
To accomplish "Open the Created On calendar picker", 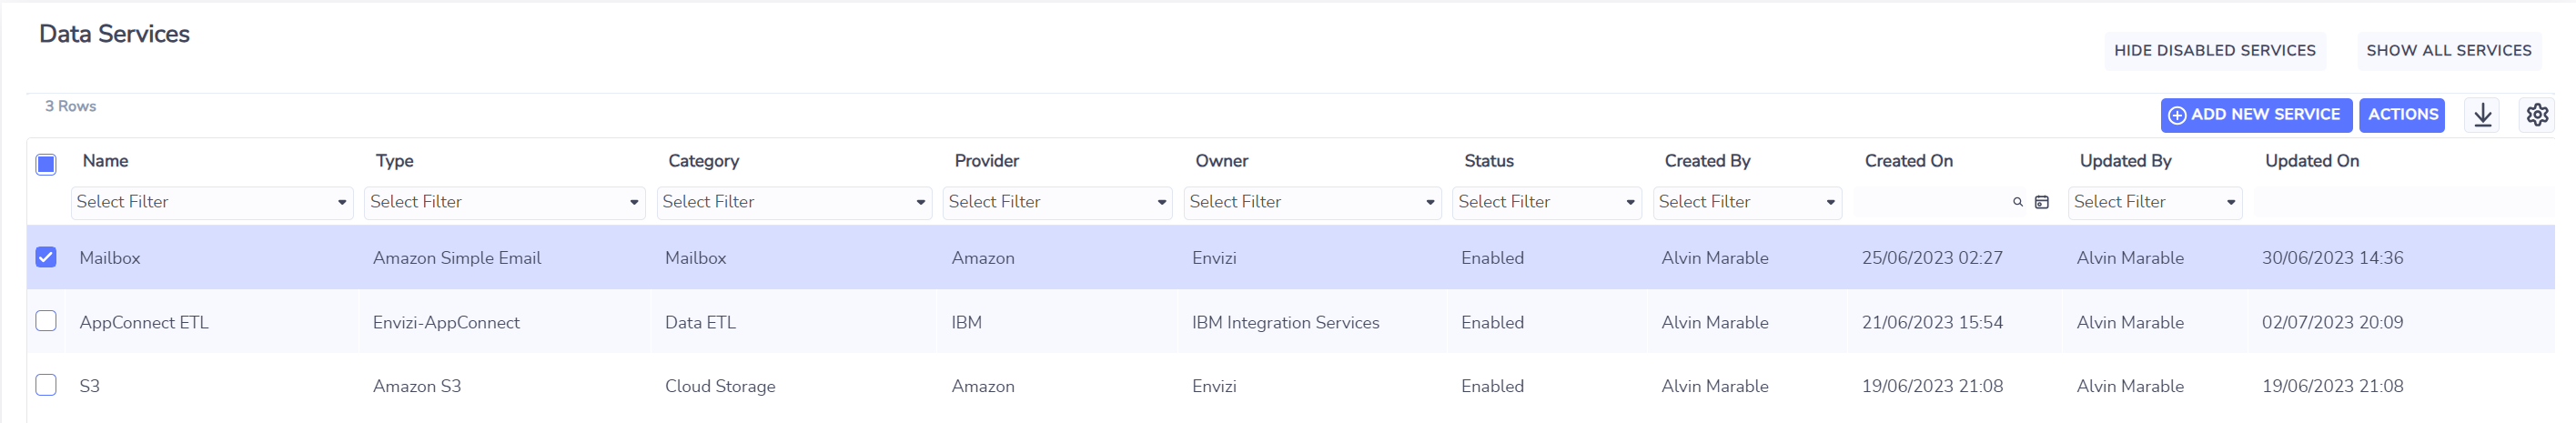I will (x=2042, y=202).
